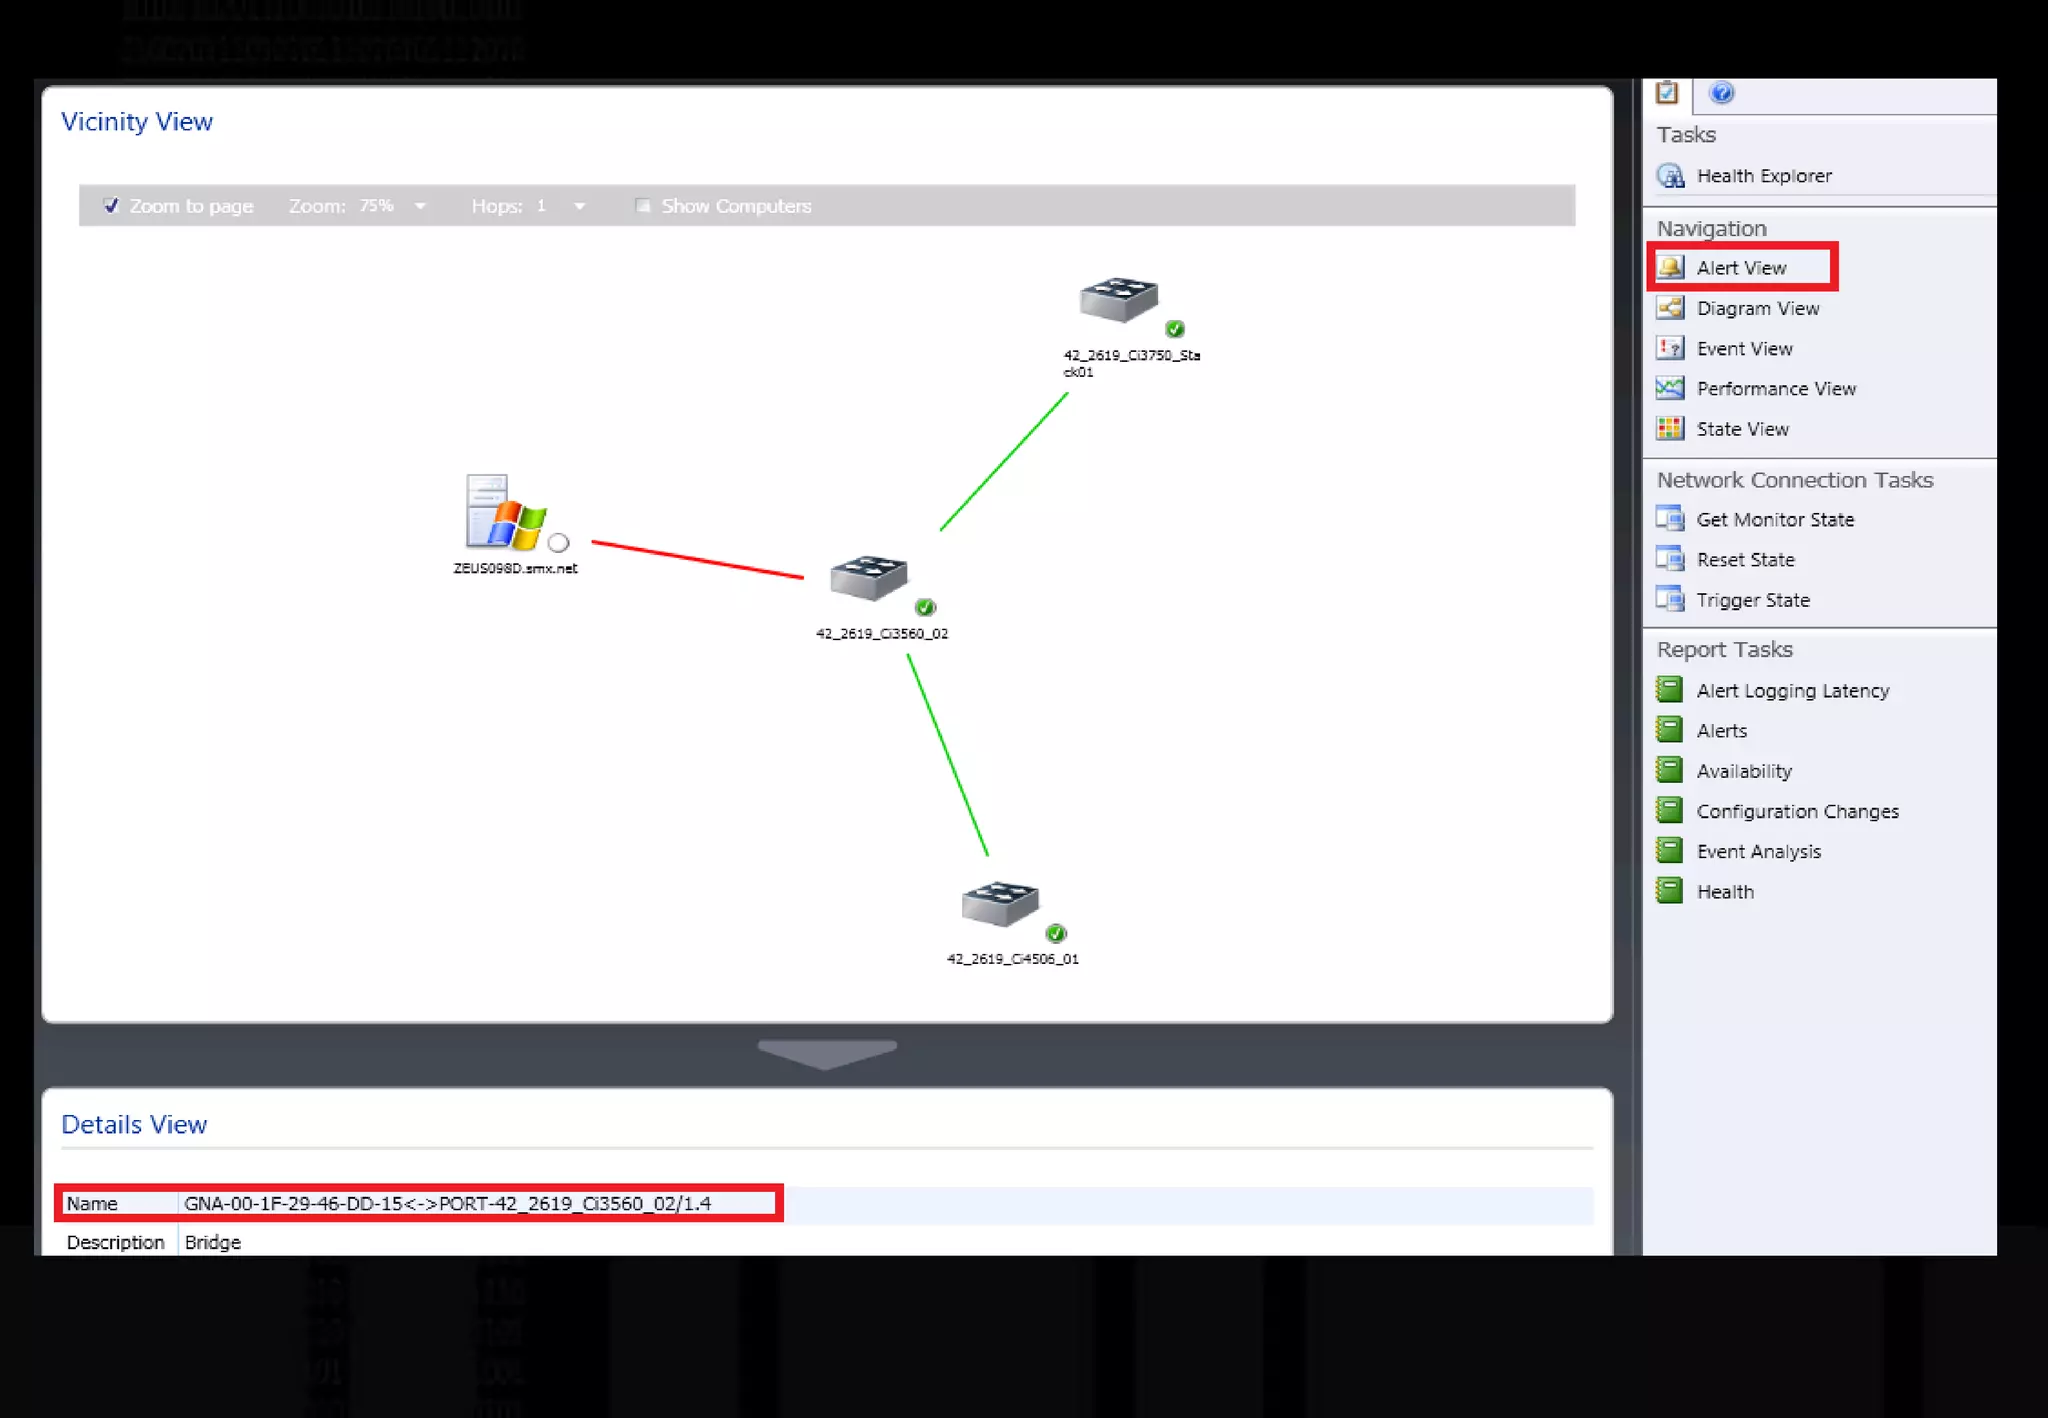Viewport: 2048px width, 1418px height.
Task: Open the Zoom percentage dropdown
Action: [420, 206]
